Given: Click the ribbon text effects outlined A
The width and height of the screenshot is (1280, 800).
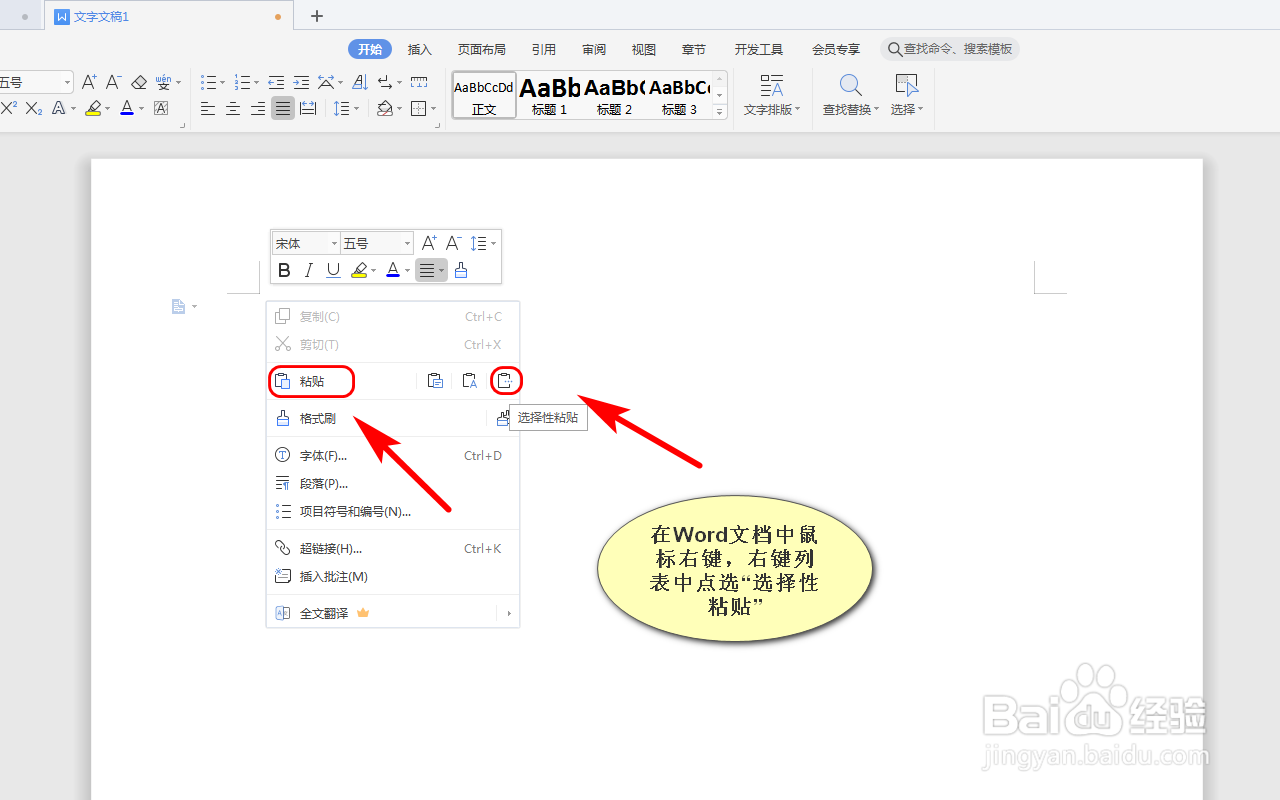Looking at the screenshot, I should (59, 108).
